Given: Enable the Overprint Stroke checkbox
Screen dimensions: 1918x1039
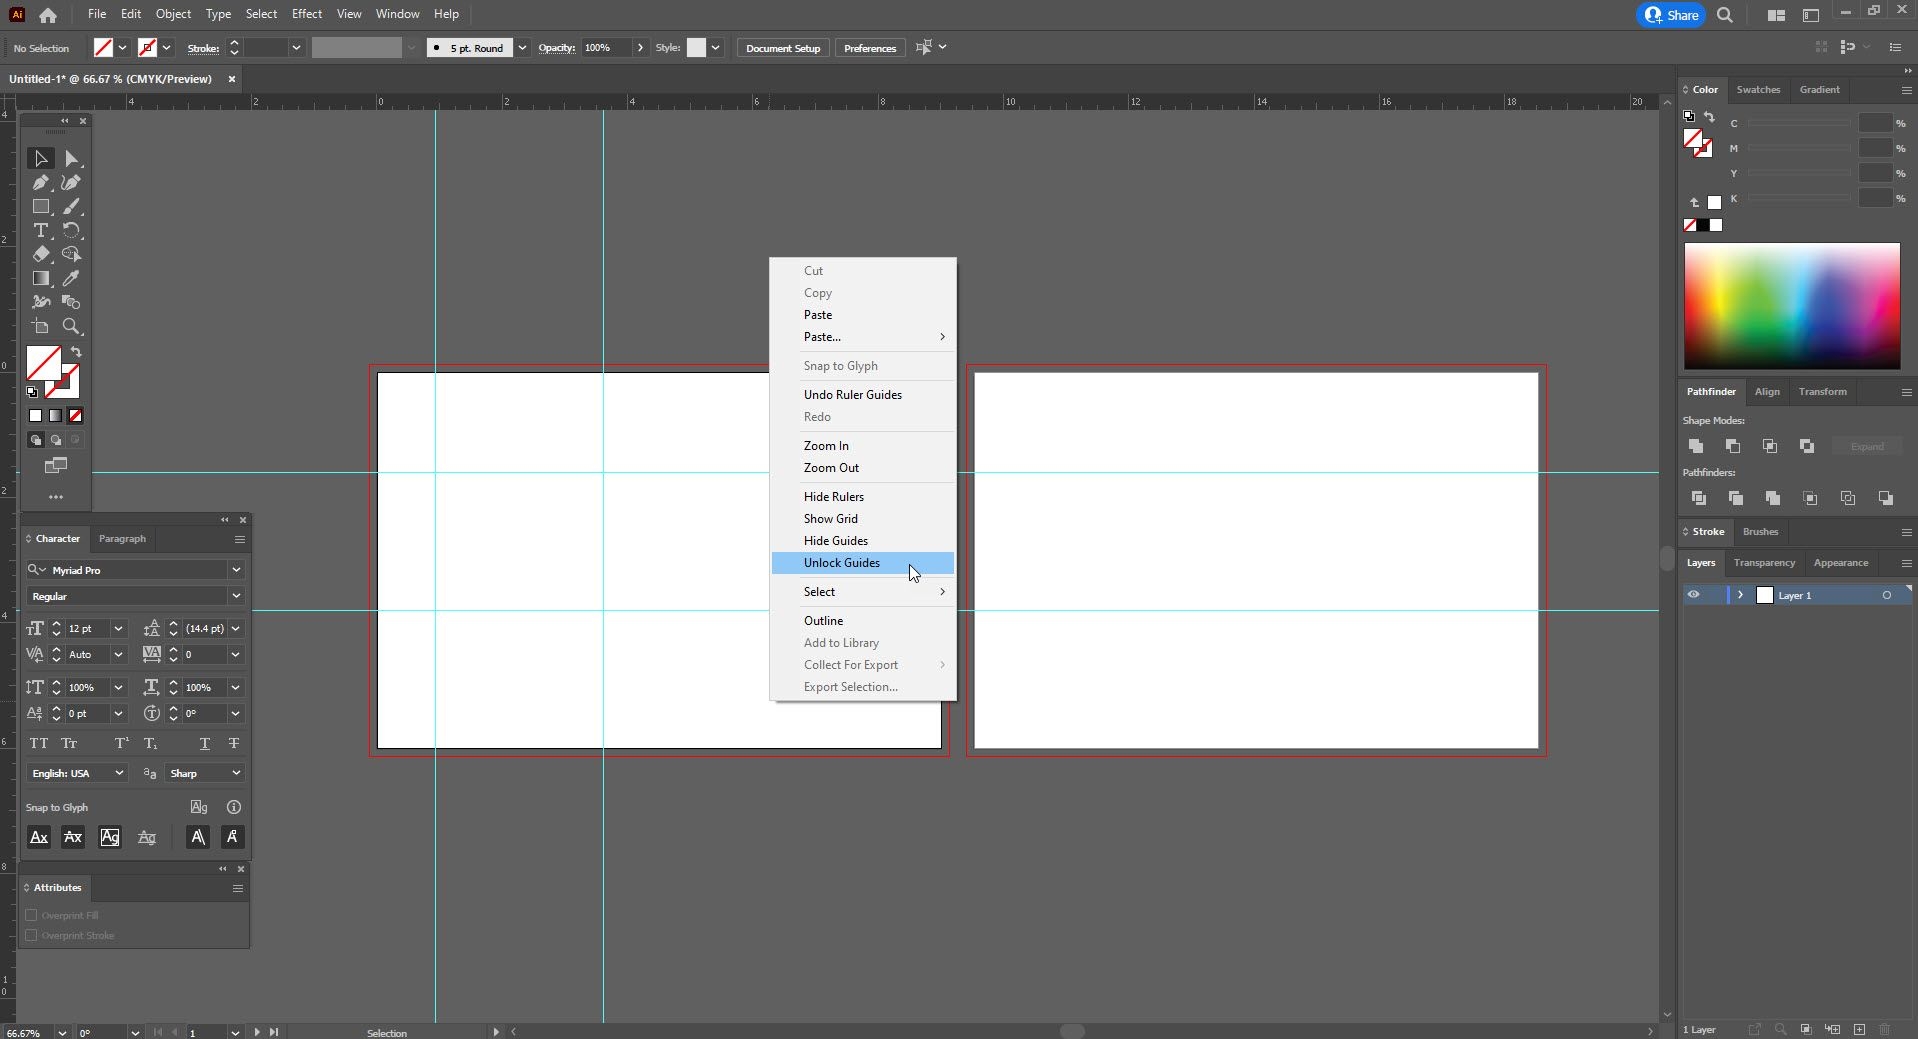Looking at the screenshot, I should (31, 935).
